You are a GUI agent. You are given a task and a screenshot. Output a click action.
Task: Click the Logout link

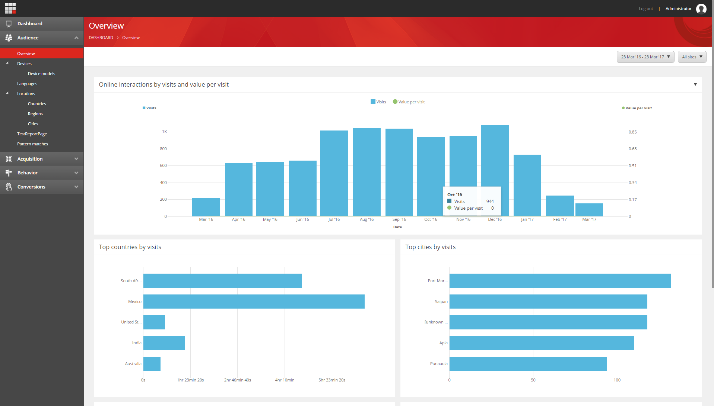646,9
